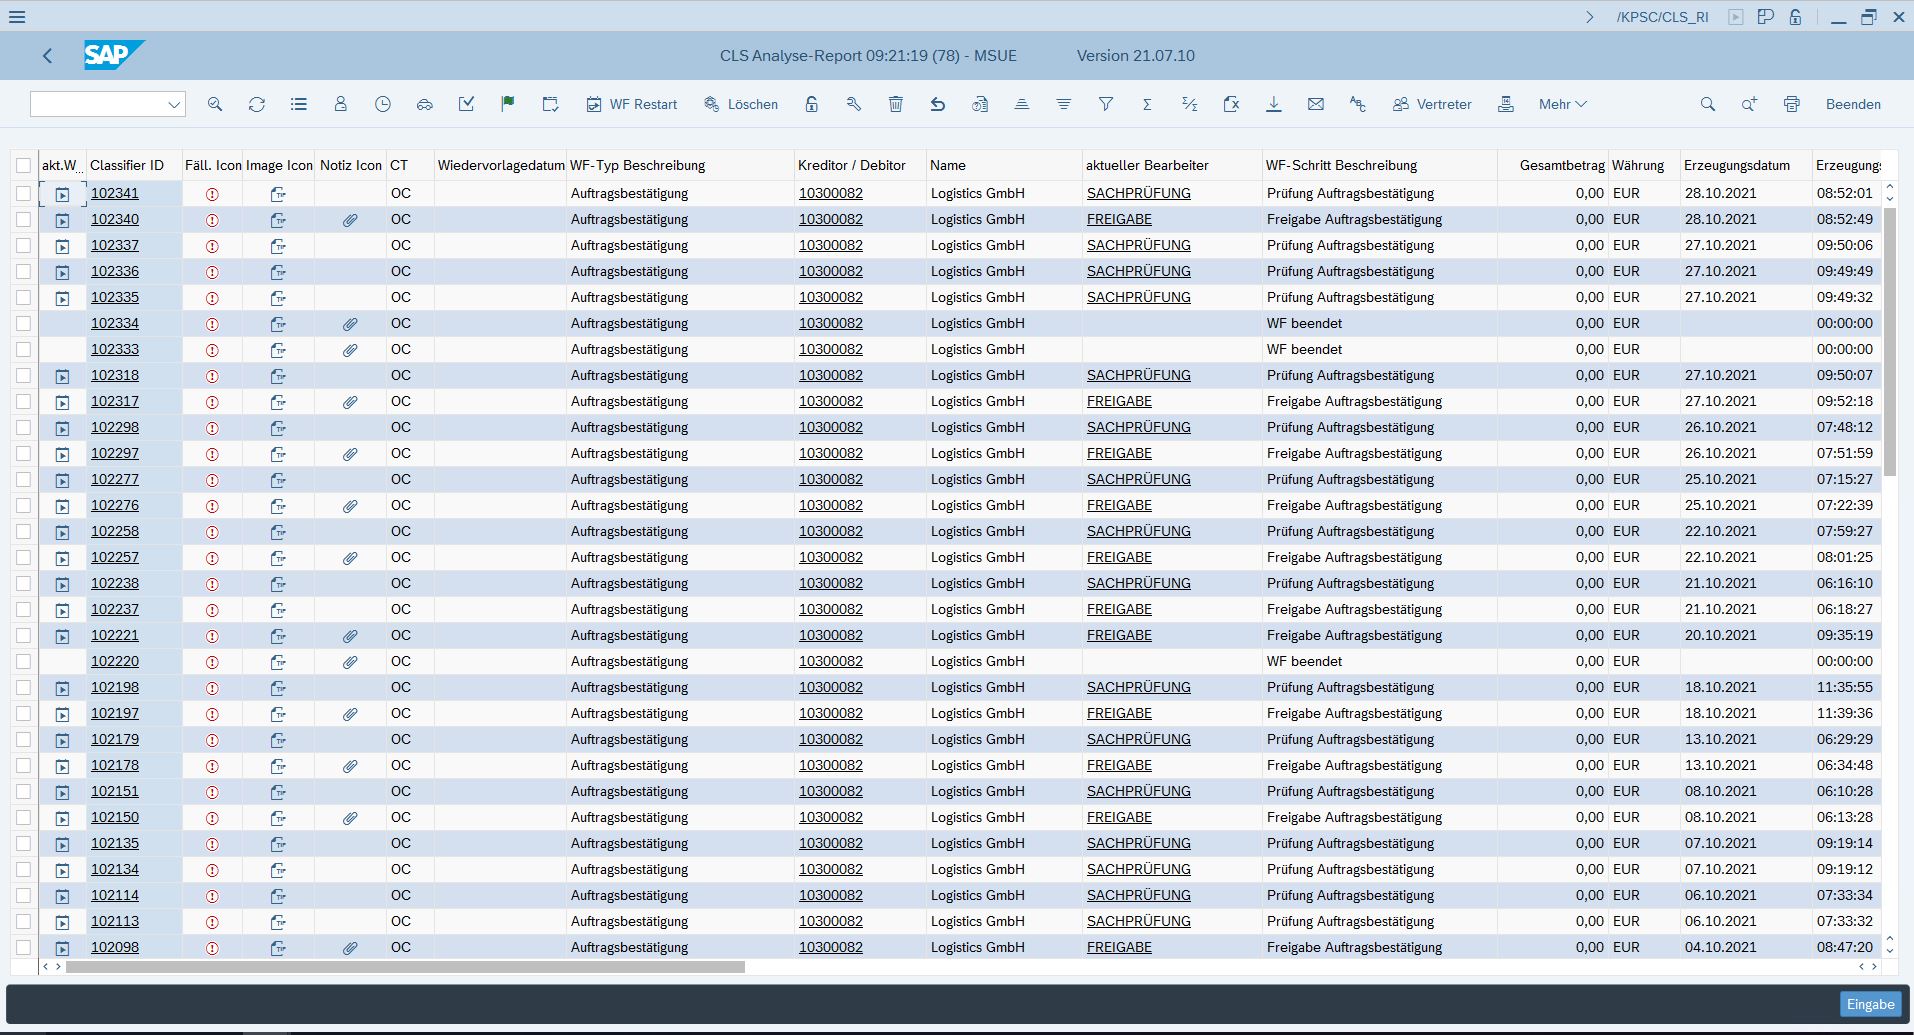Viewport: 1914px width, 1035px height.
Task: Click the Refresh icon in toolbar
Action: [257, 104]
